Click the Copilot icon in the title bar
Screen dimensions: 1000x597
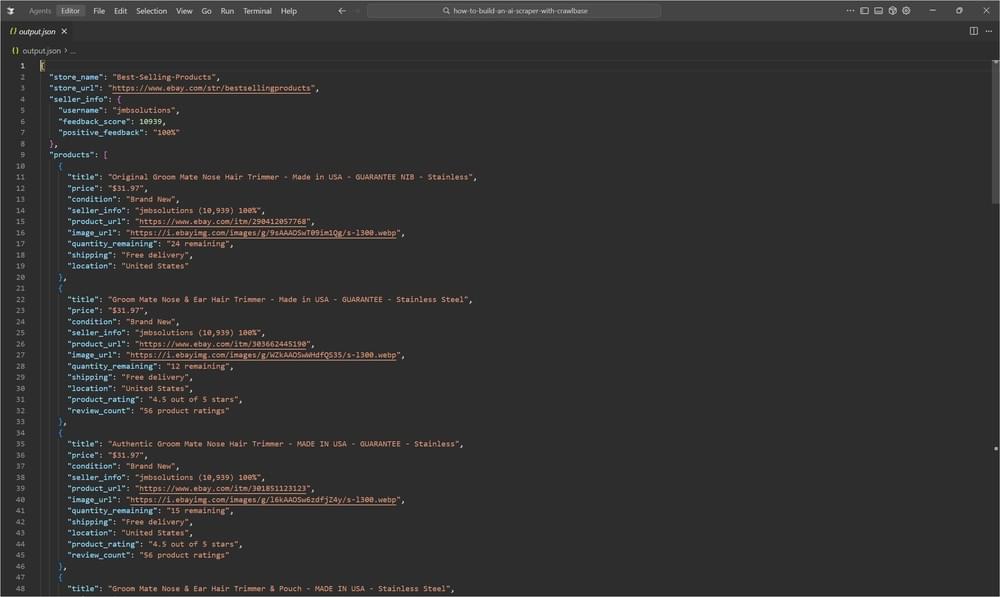[x=892, y=10]
